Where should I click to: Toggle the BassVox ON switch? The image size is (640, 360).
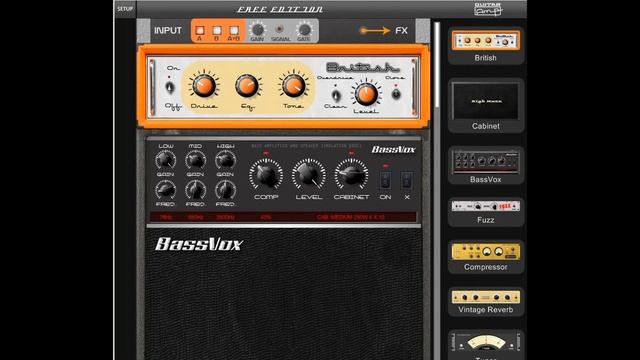(385, 180)
